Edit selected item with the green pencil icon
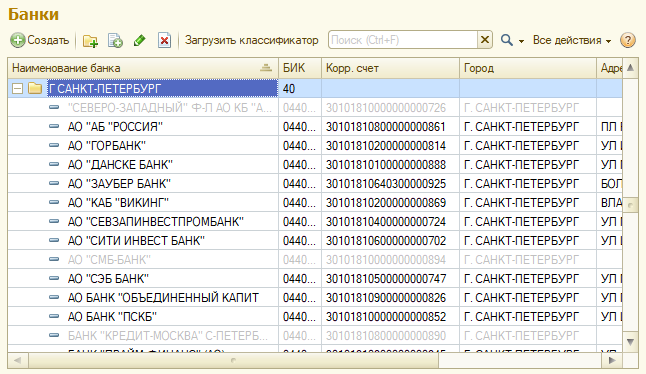This screenshot has height=374, width=646. 140,40
